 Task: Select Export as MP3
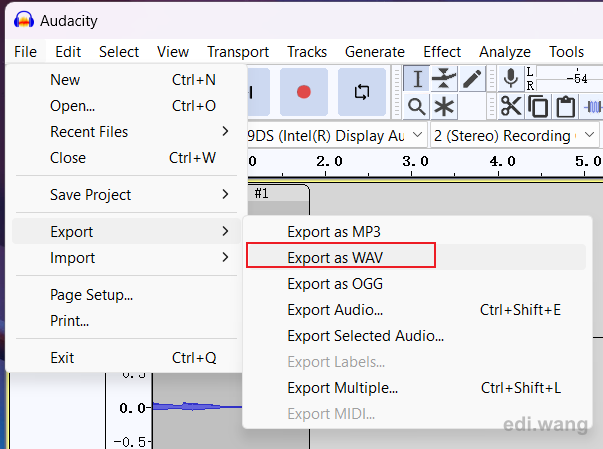pyautogui.click(x=416, y=232)
